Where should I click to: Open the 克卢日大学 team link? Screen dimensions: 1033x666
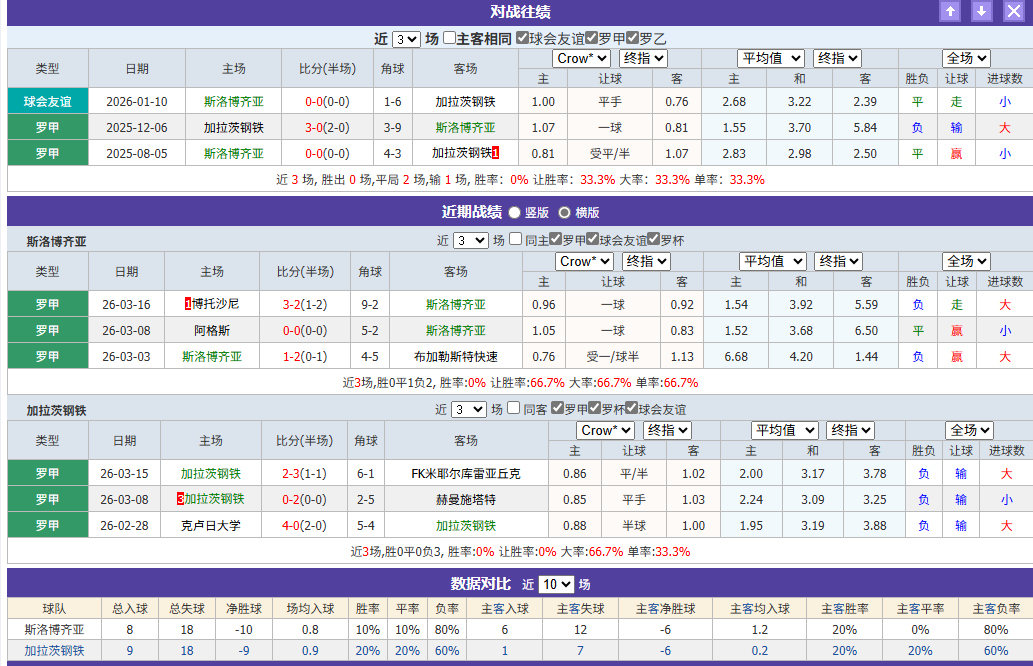[213, 523]
